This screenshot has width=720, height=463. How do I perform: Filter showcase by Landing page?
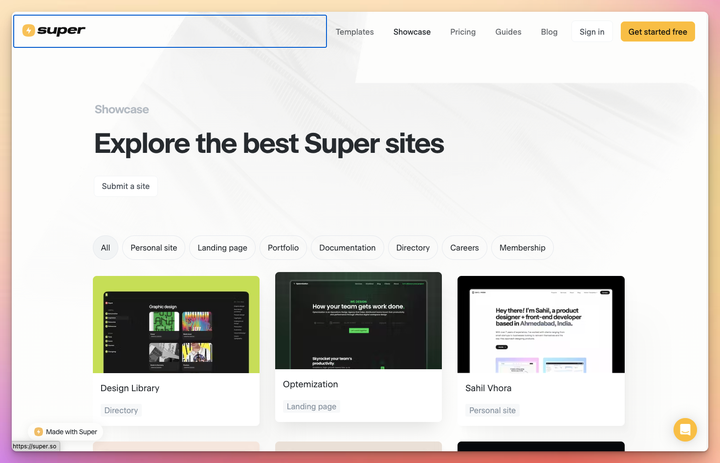coord(222,248)
